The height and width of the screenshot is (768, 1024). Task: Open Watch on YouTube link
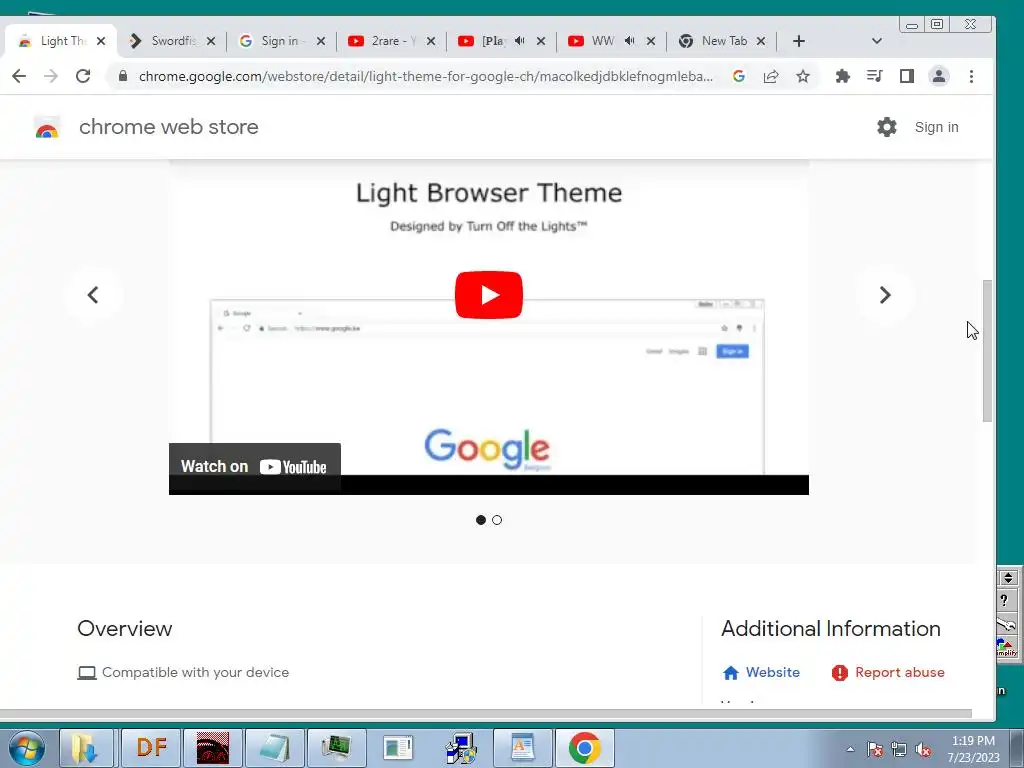pos(255,466)
